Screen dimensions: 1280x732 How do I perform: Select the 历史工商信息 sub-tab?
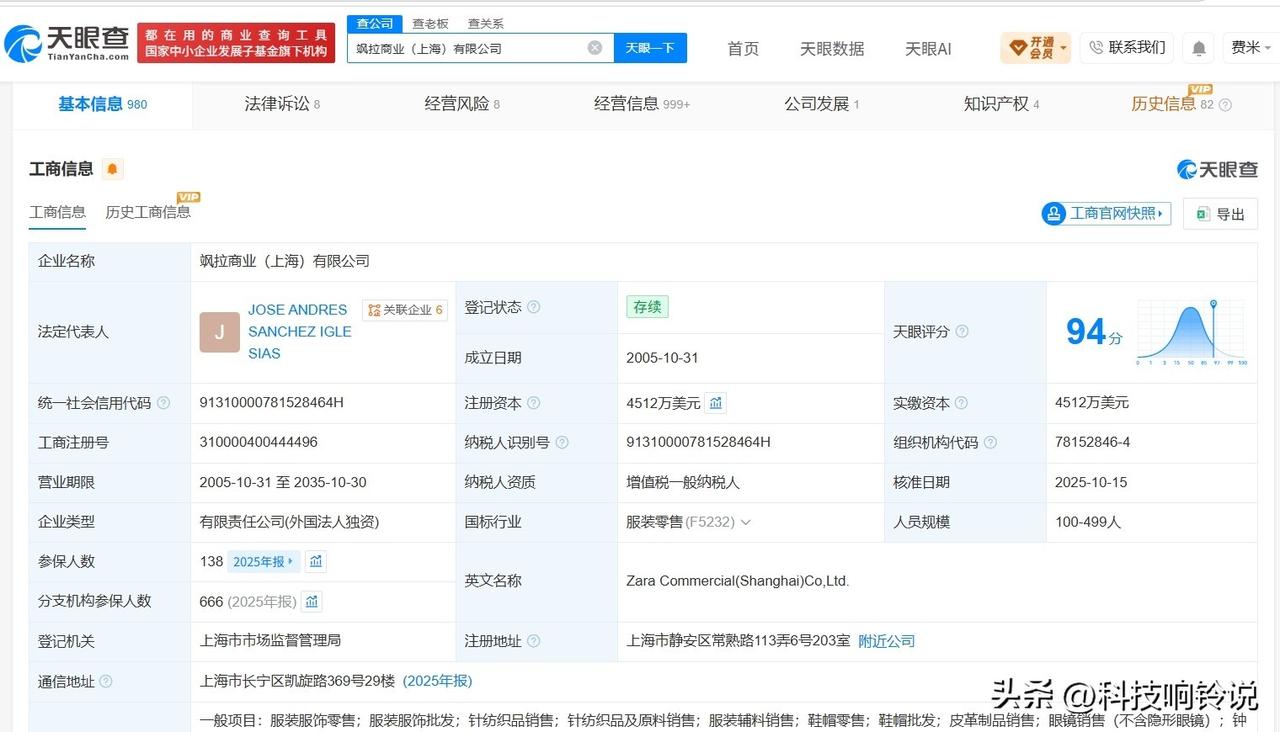click(x=148, y=212)
